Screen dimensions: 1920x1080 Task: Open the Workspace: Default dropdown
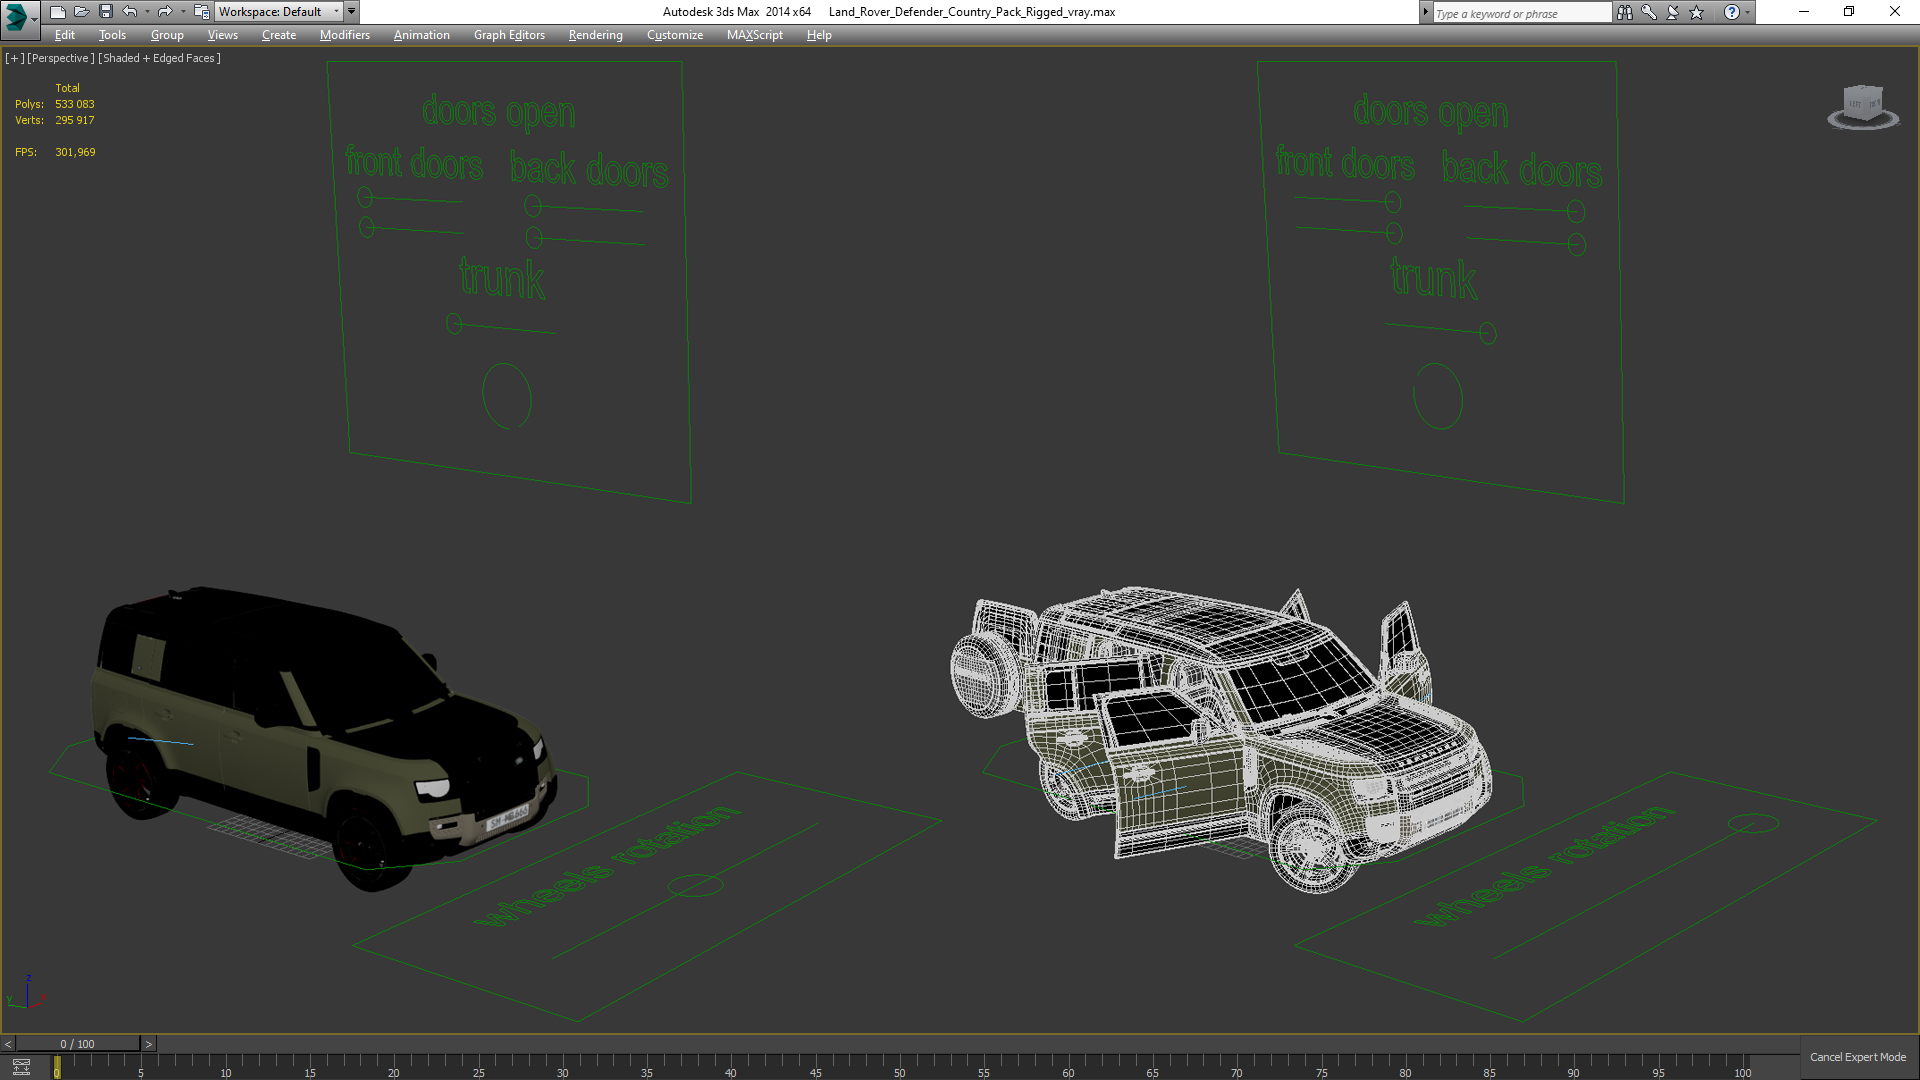pos(279,12)
